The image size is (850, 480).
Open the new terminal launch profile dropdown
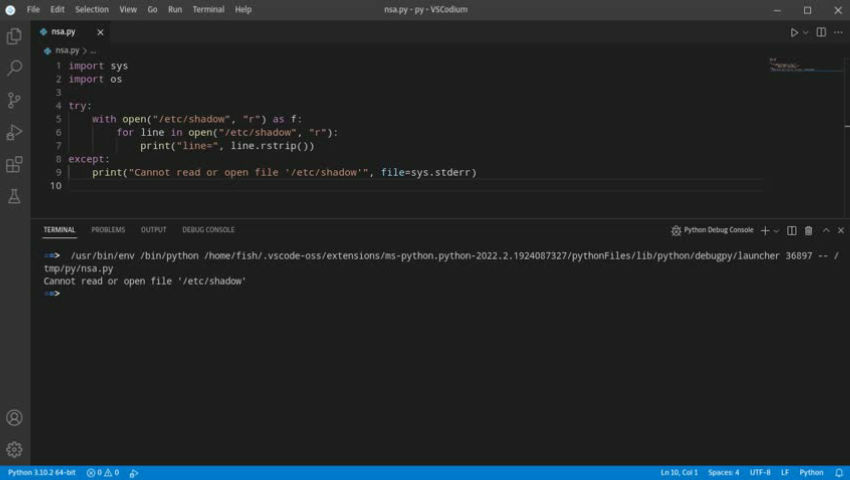pos(776,231)
